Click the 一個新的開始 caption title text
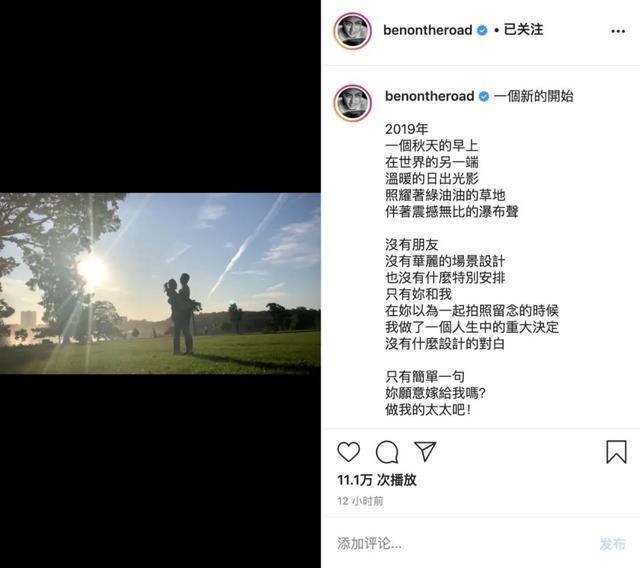The height and width of the screenshot is (568, 640). point(533,96)
